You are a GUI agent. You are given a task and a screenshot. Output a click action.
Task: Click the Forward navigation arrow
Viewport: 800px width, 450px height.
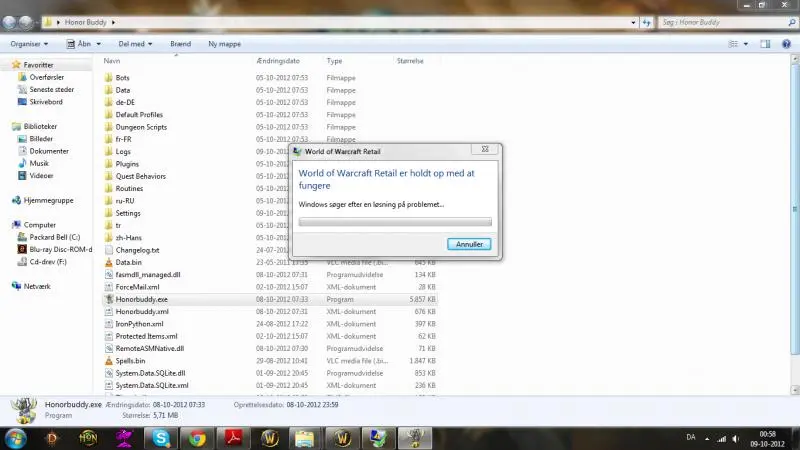click(26, 22)
